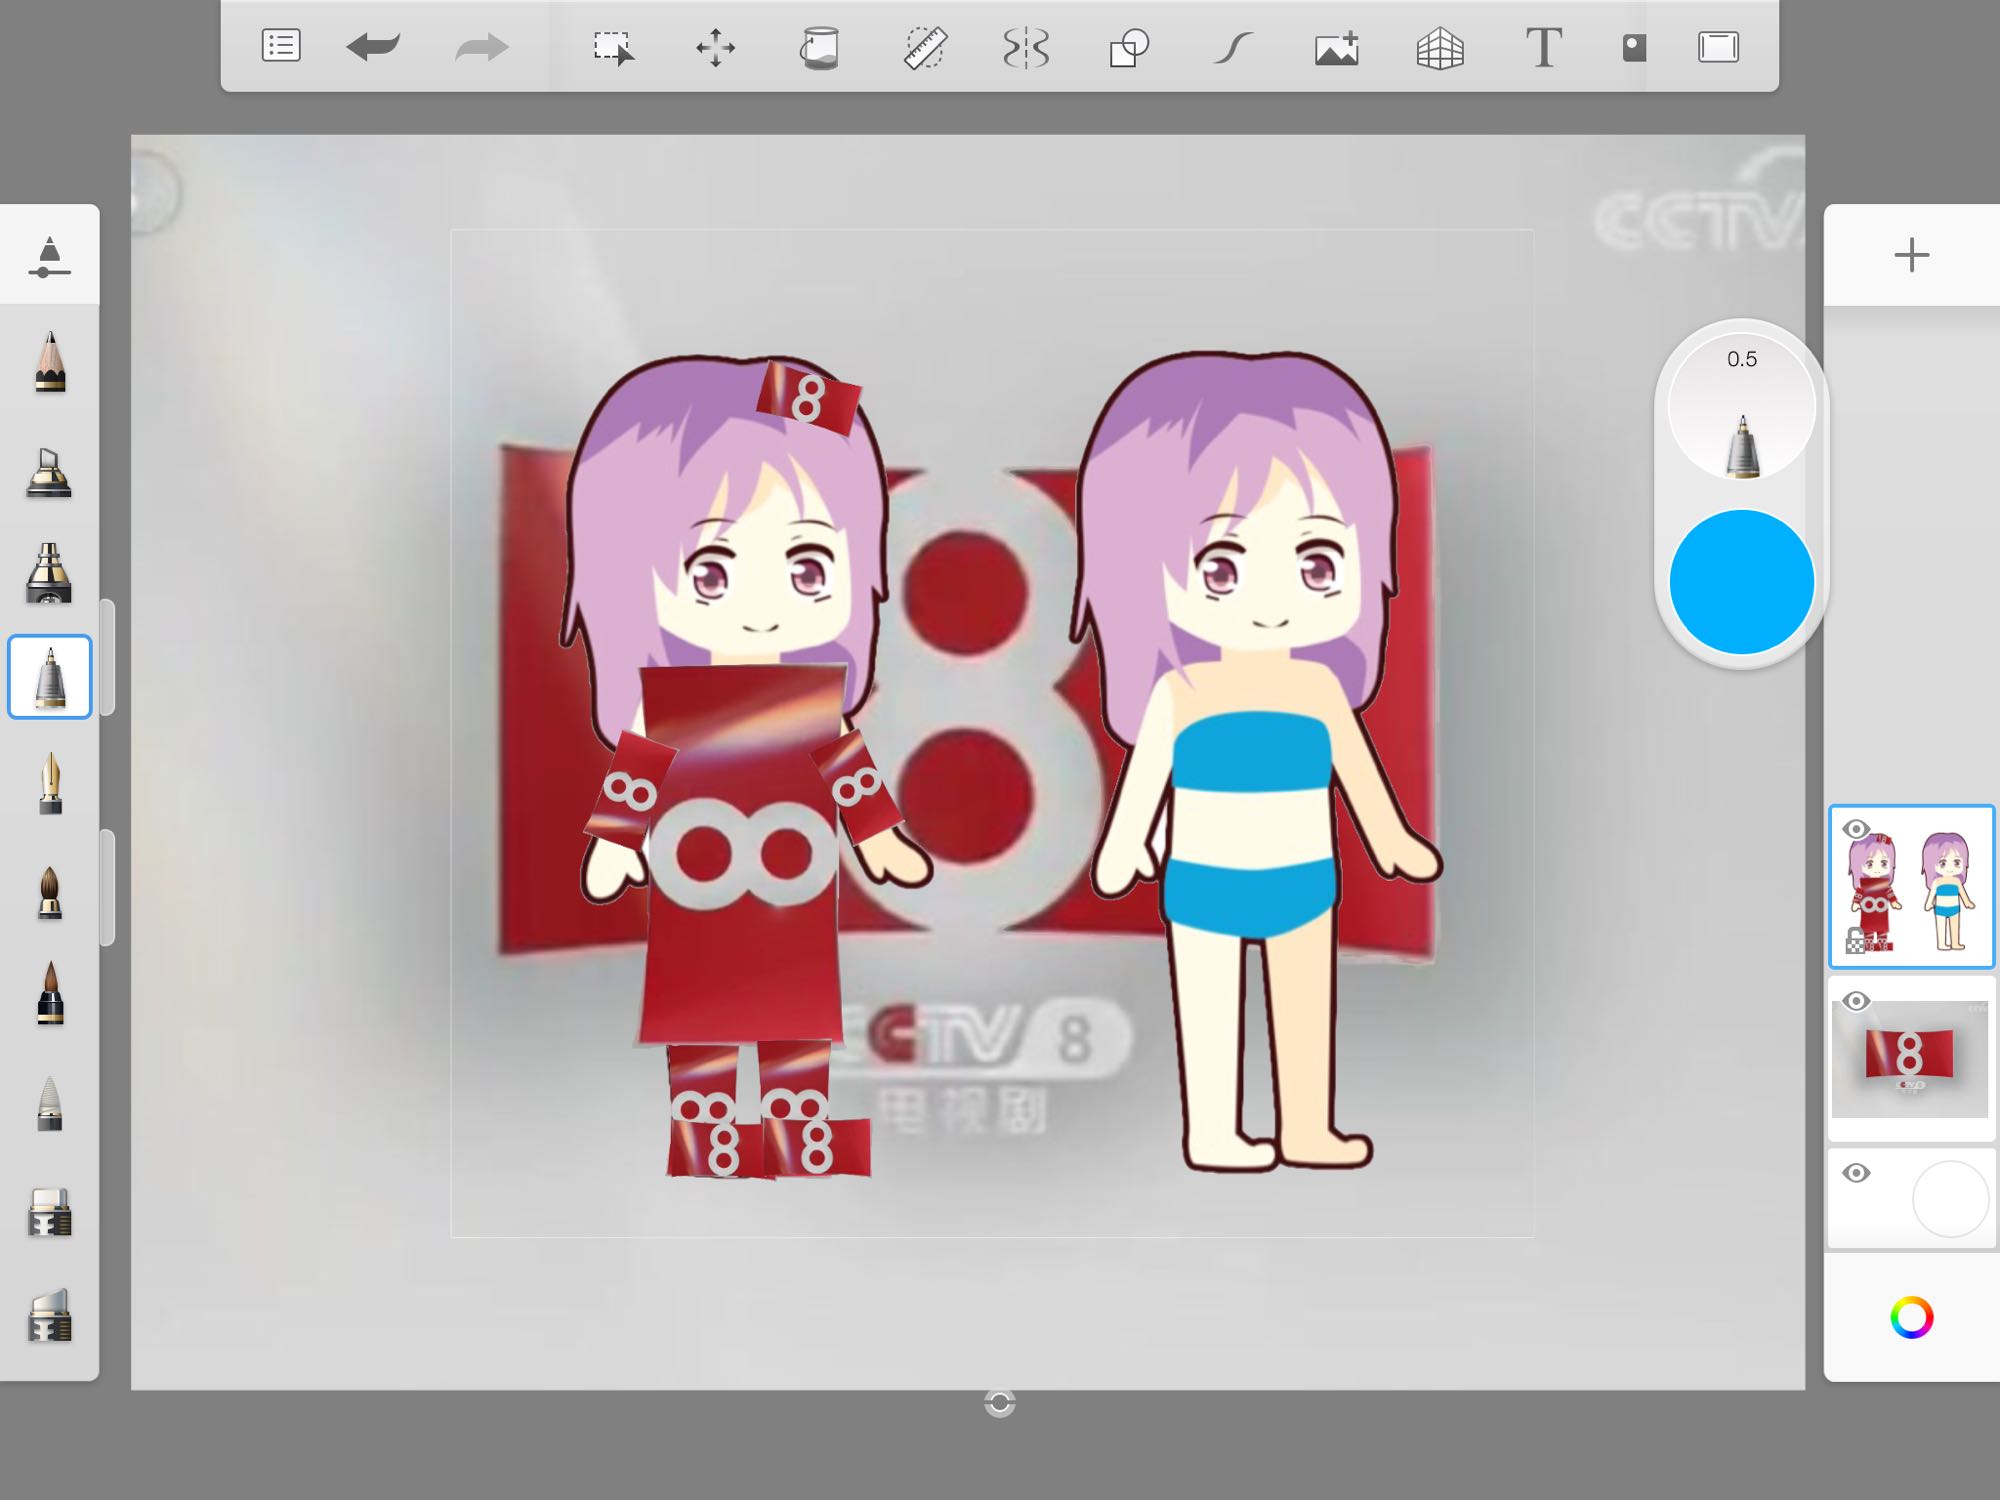Tap the canvas rotation reset icon

pos(999,1403)
